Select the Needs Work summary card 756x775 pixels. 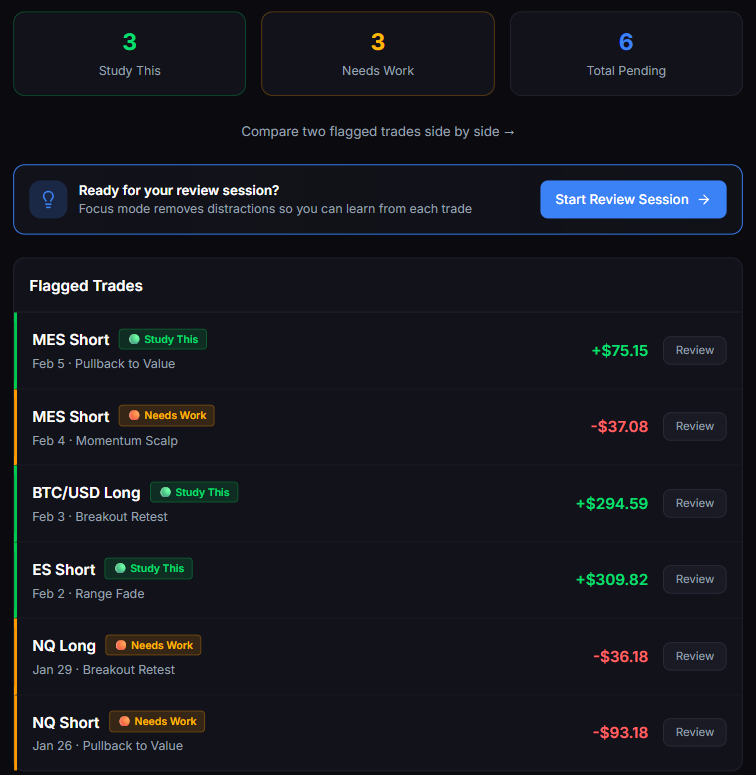click(378, 54)
